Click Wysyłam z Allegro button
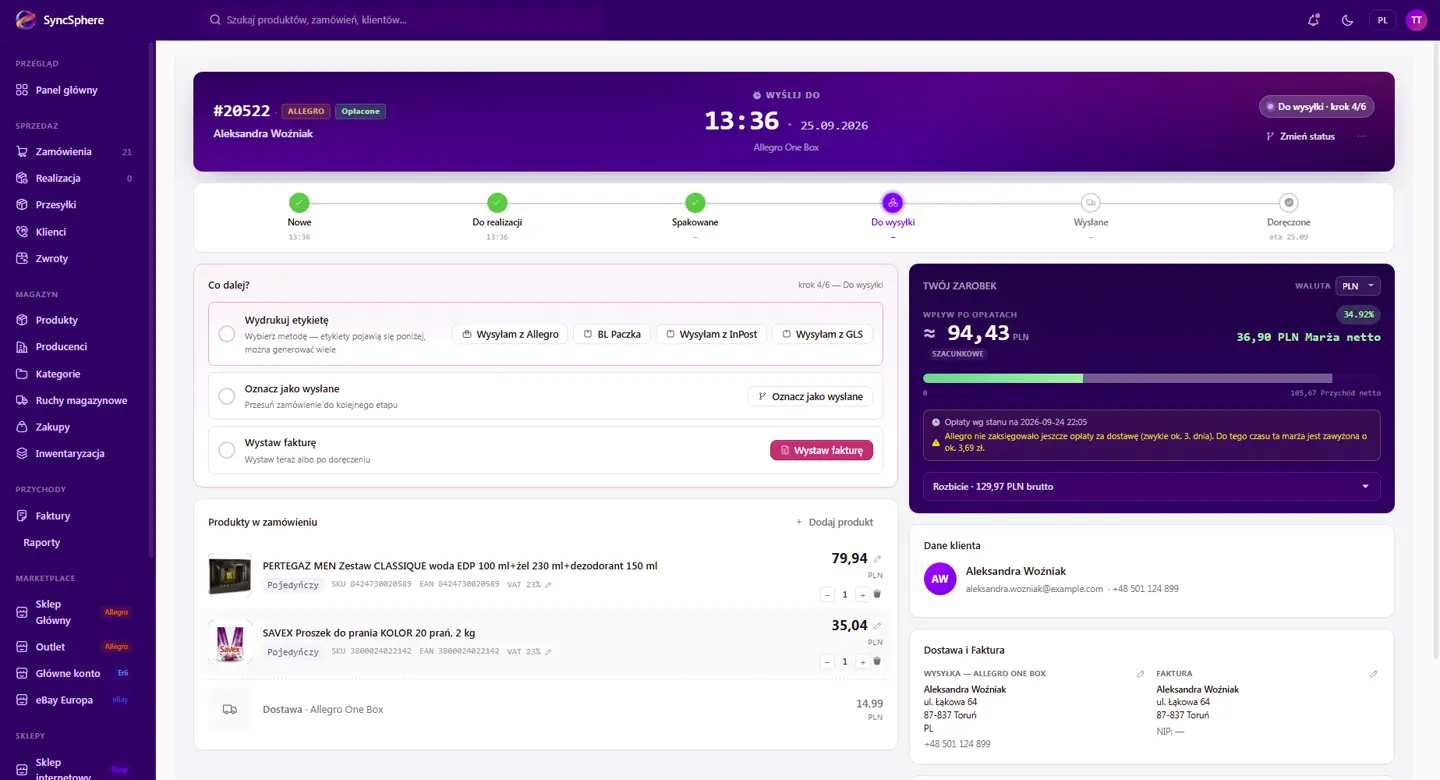 [x=510, y=334]
